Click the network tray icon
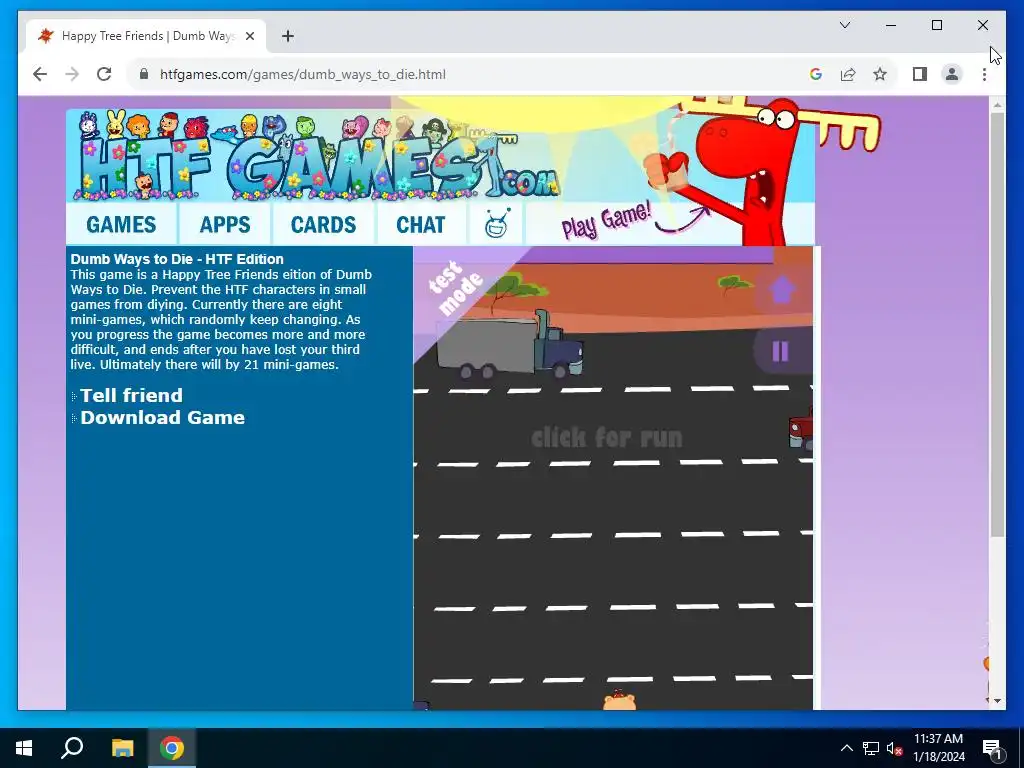Image resolution: width=1024 pixels, height=768 pixels. tap(871, 748)
